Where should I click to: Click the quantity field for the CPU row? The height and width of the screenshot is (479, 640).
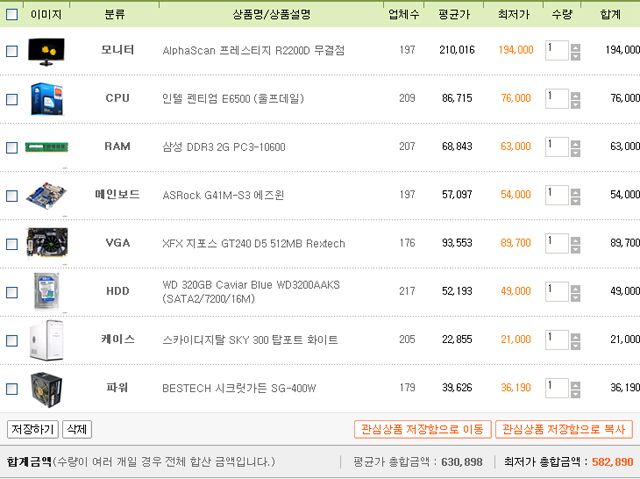click(x=557, y=99)
